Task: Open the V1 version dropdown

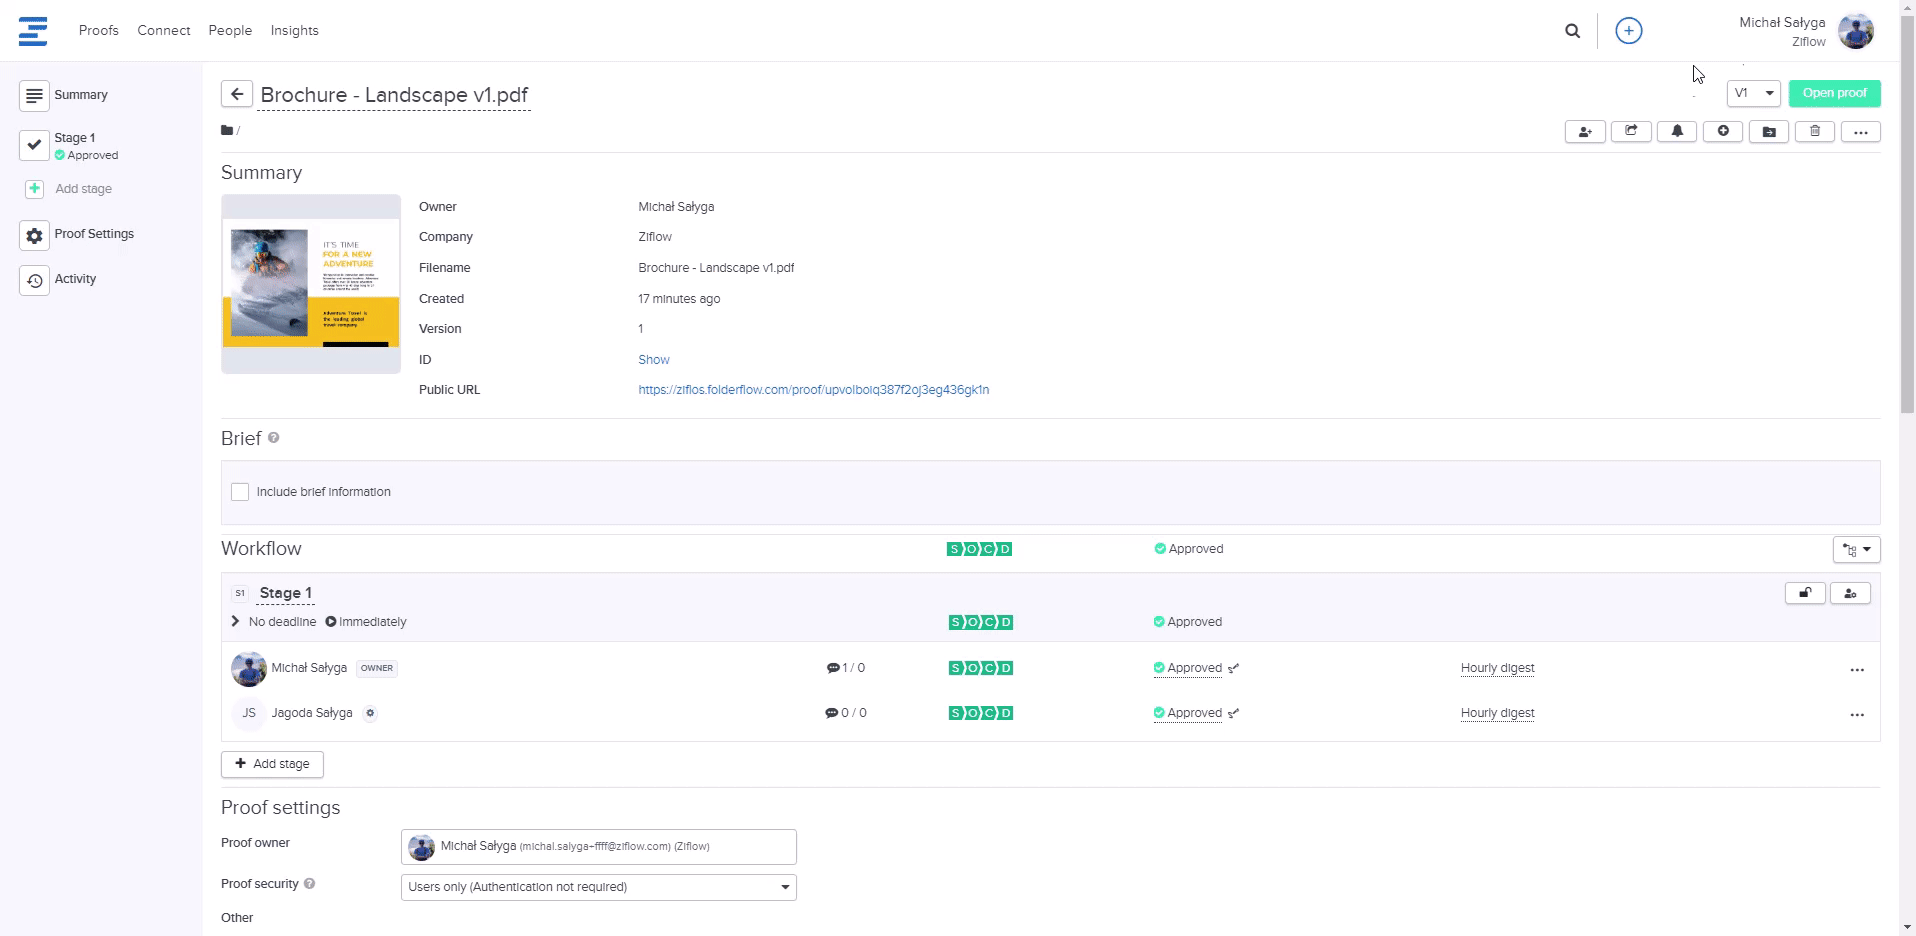Action: pyautogui.click(x=1753, y=93)
